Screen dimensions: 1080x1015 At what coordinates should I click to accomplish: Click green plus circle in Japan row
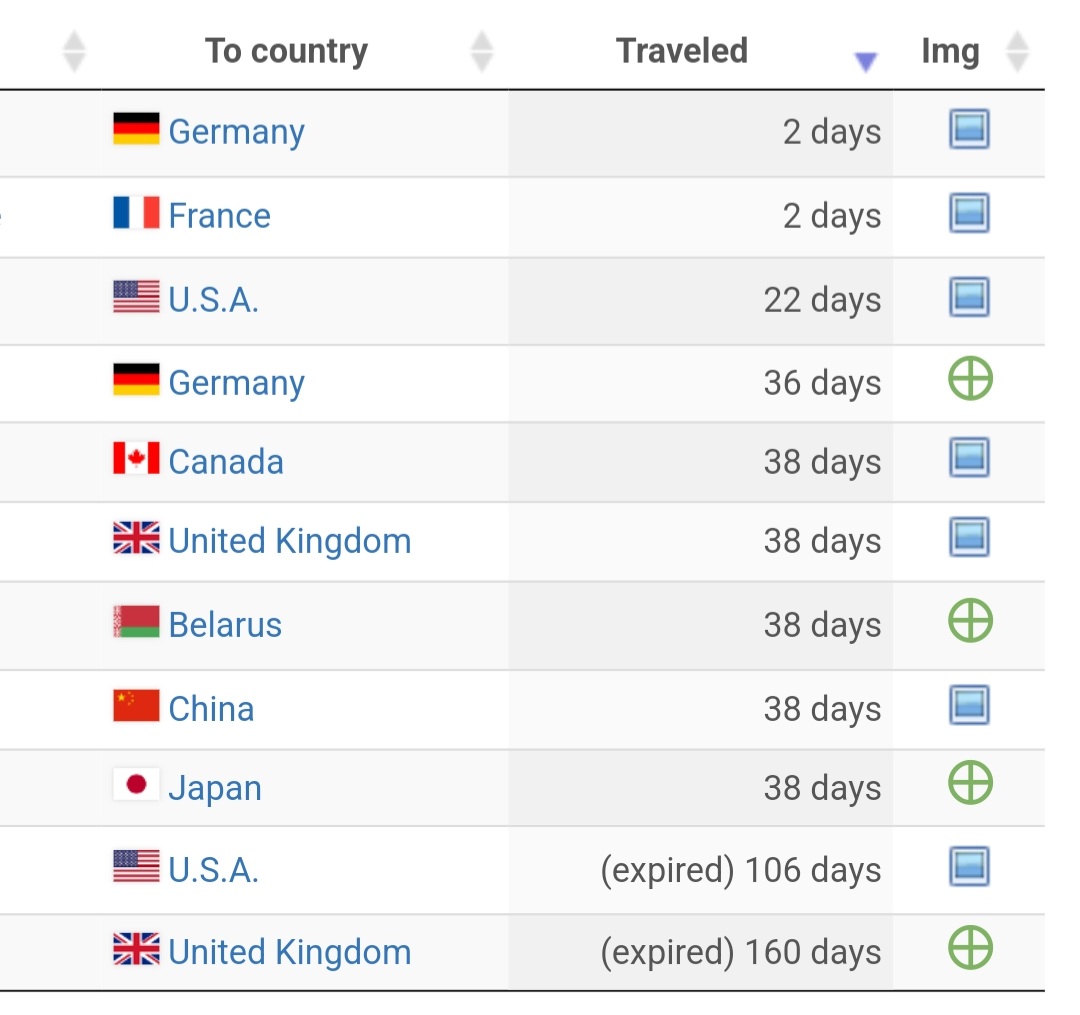970,782
